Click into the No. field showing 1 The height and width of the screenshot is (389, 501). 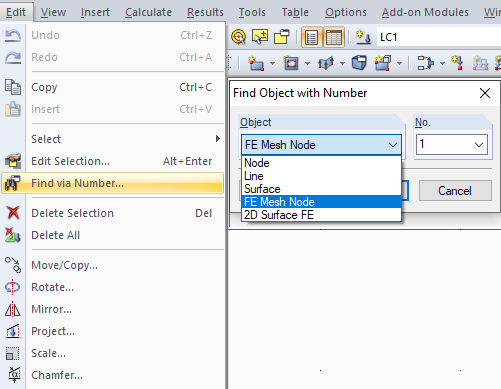444,145
